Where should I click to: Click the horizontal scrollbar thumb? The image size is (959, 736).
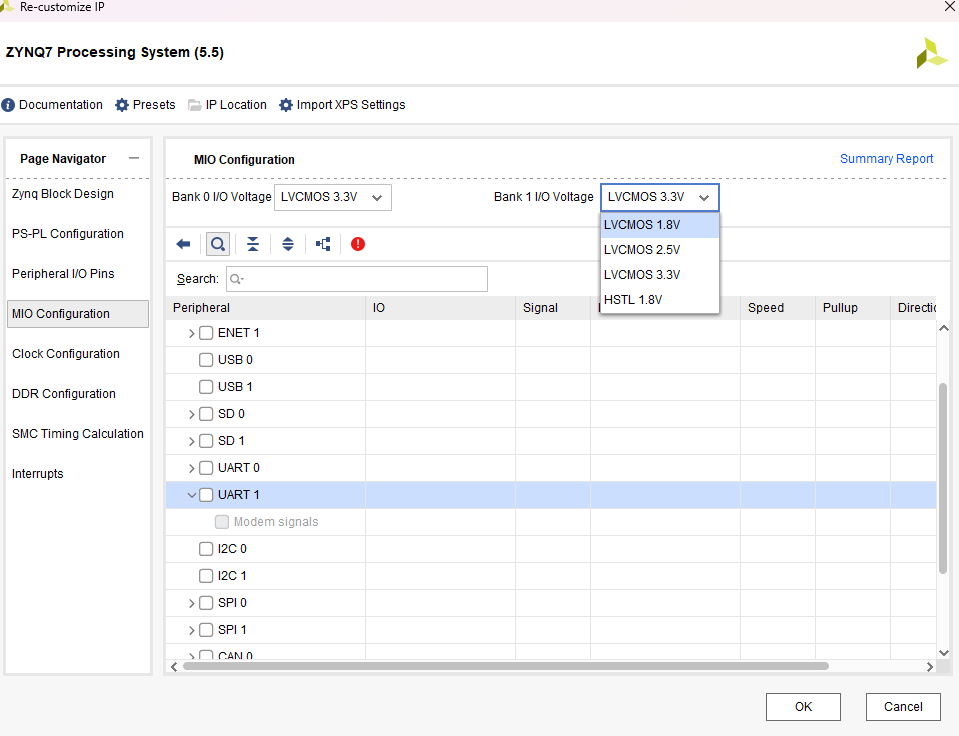pos(506,666)
